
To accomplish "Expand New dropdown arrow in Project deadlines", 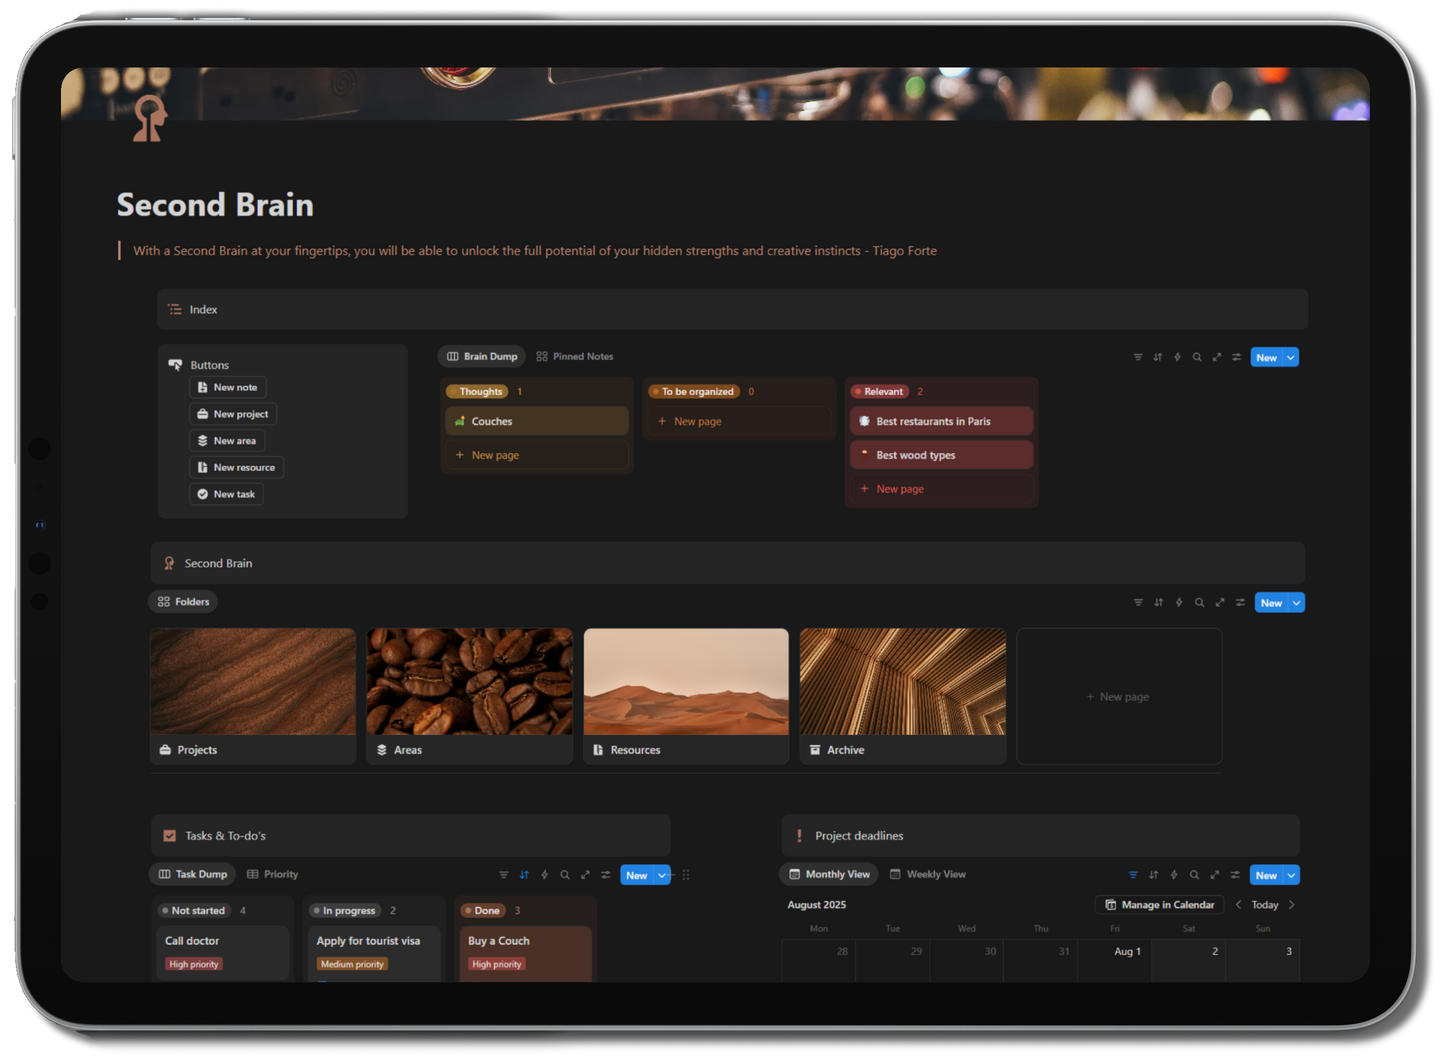I will [1291, 875].
